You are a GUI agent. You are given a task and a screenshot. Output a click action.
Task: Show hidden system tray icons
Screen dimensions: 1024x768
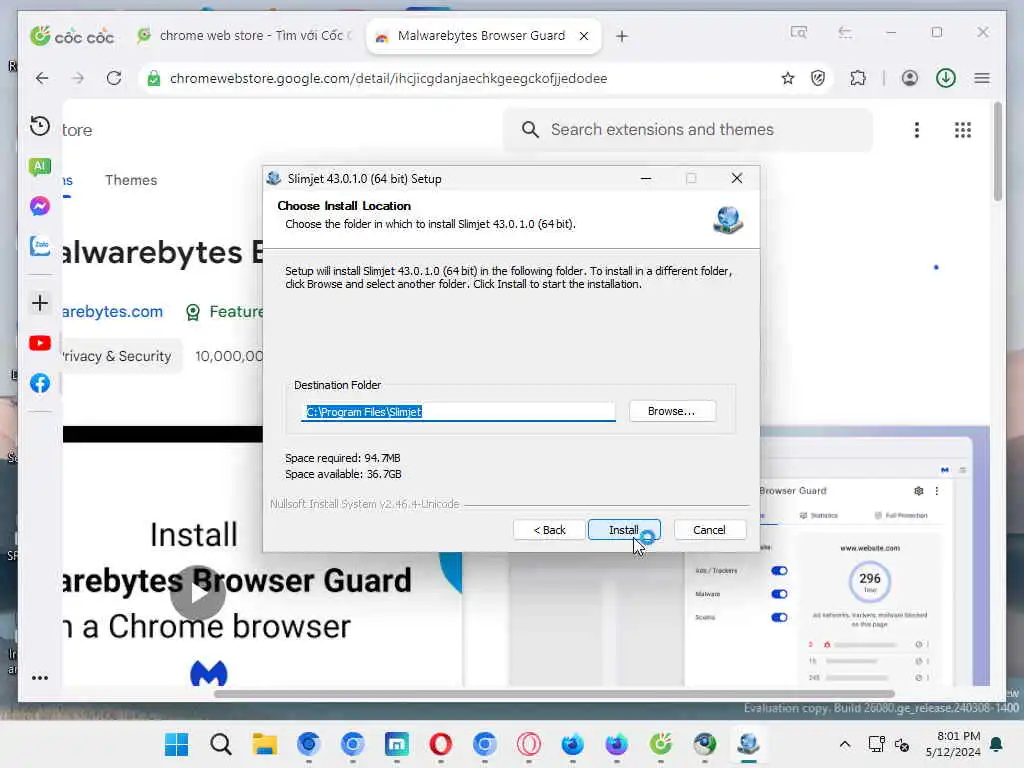(844, 744)
